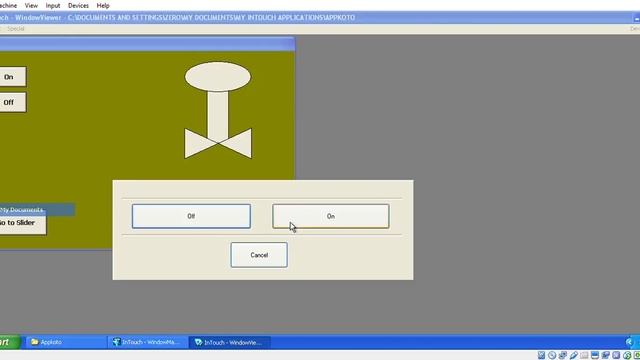Cancel the On/Off popup dialog
The height and width of the screenshot is (360, 640).
click(x=259, y=255)
